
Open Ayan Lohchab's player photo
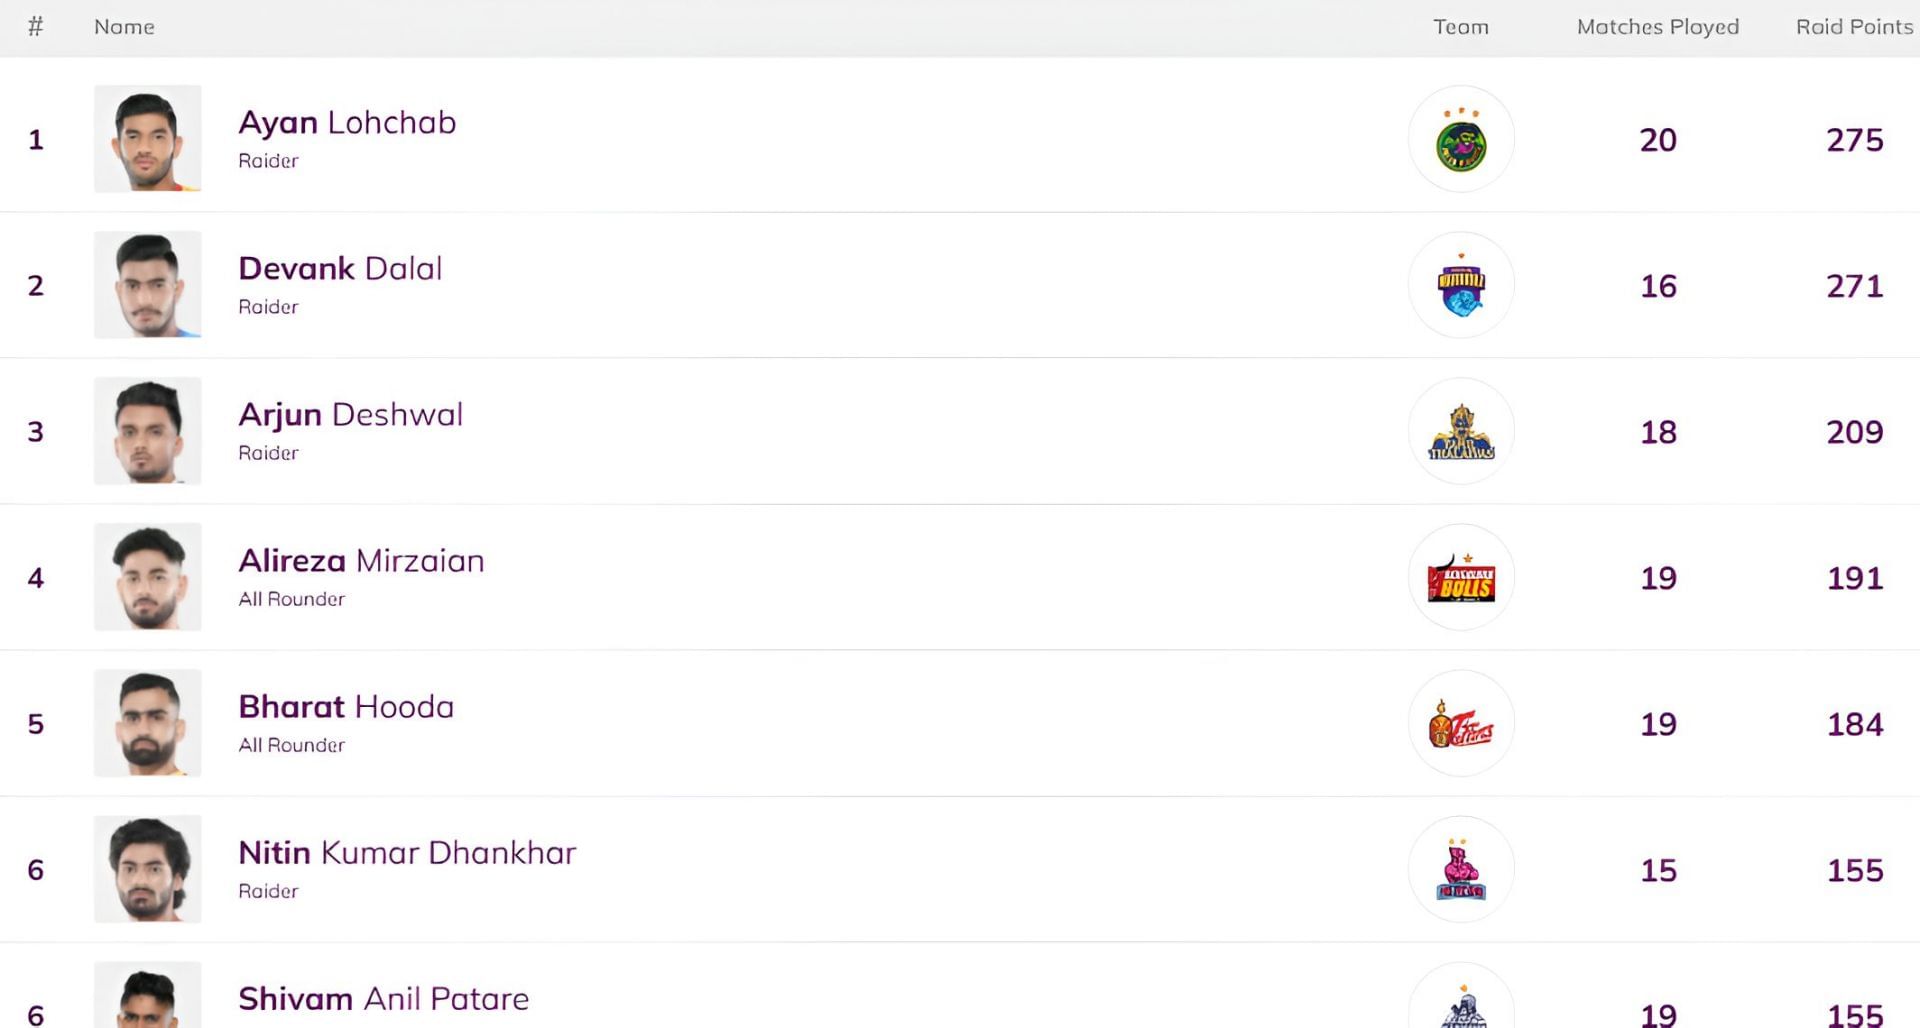(148, 139)
